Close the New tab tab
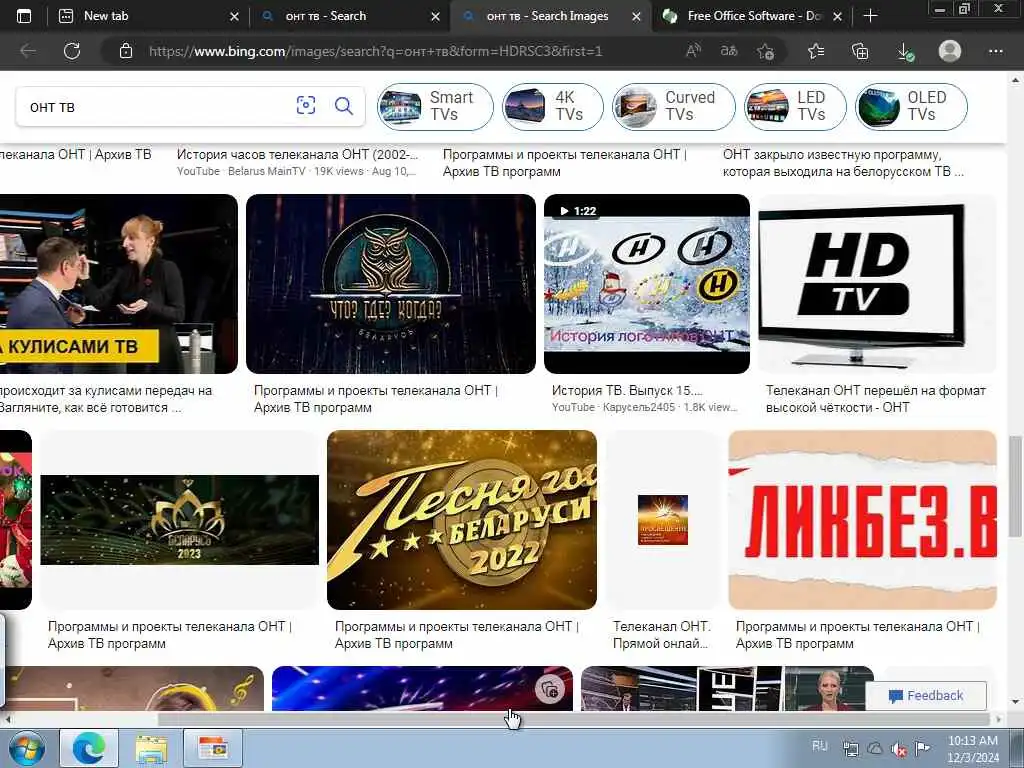Screen dimensions: 1024x768 coord(234,17)
